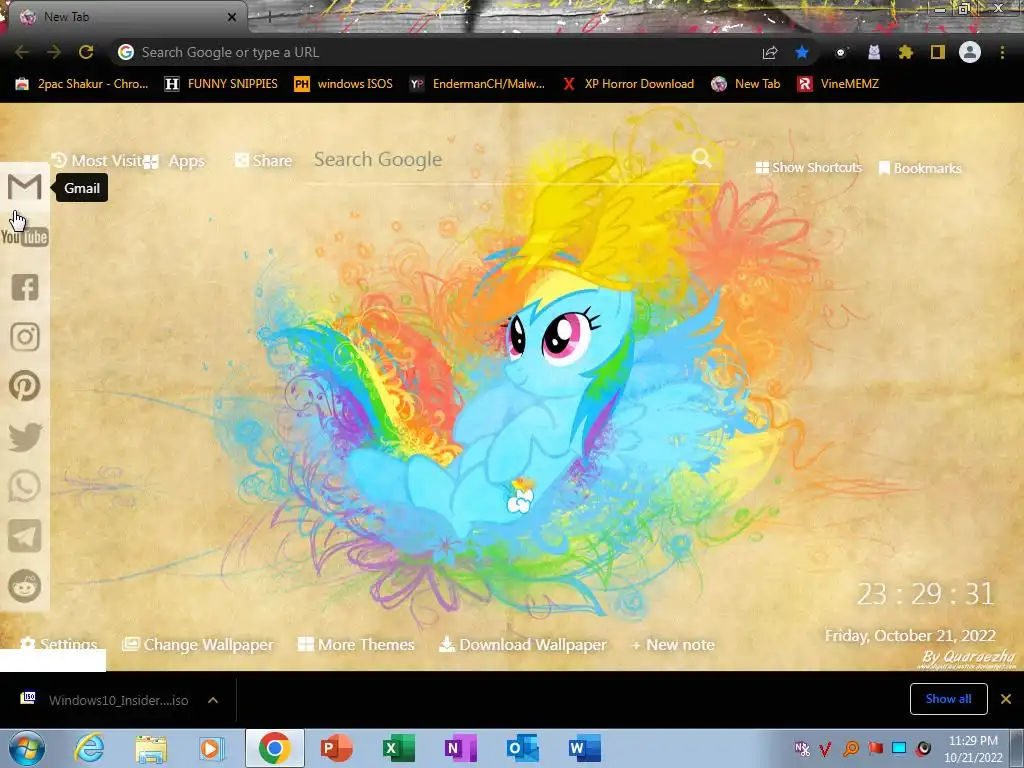The width and height of the screenshot is (1024, 768).
Task: Open Gmail from the sidebar
Action: [x=25, y=187]
